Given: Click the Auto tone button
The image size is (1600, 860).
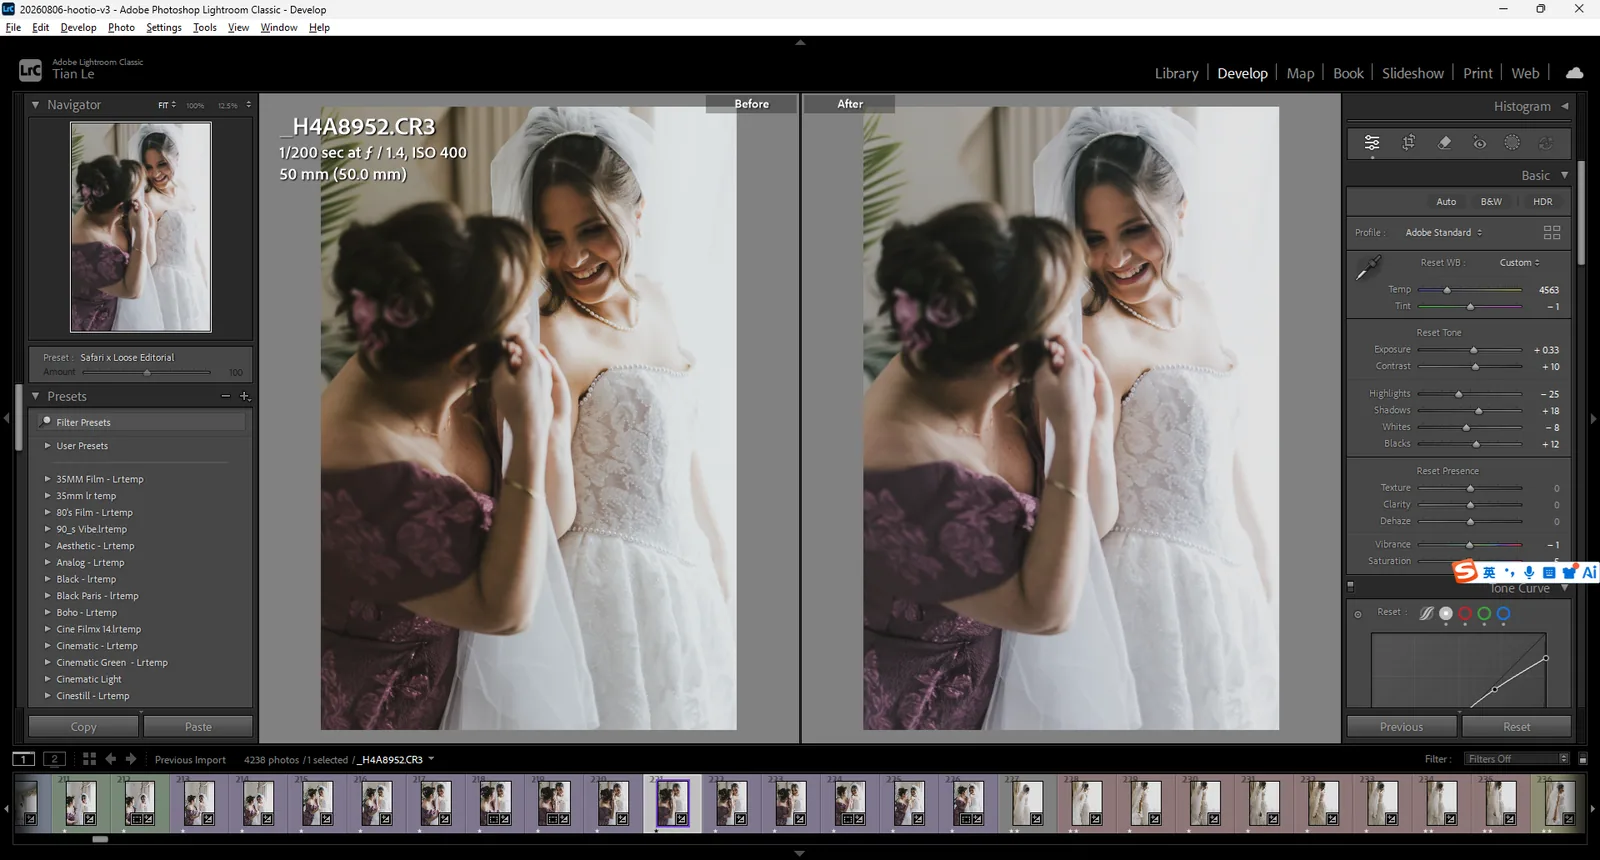Looking at the screenshot, I should pos(1446,202).
